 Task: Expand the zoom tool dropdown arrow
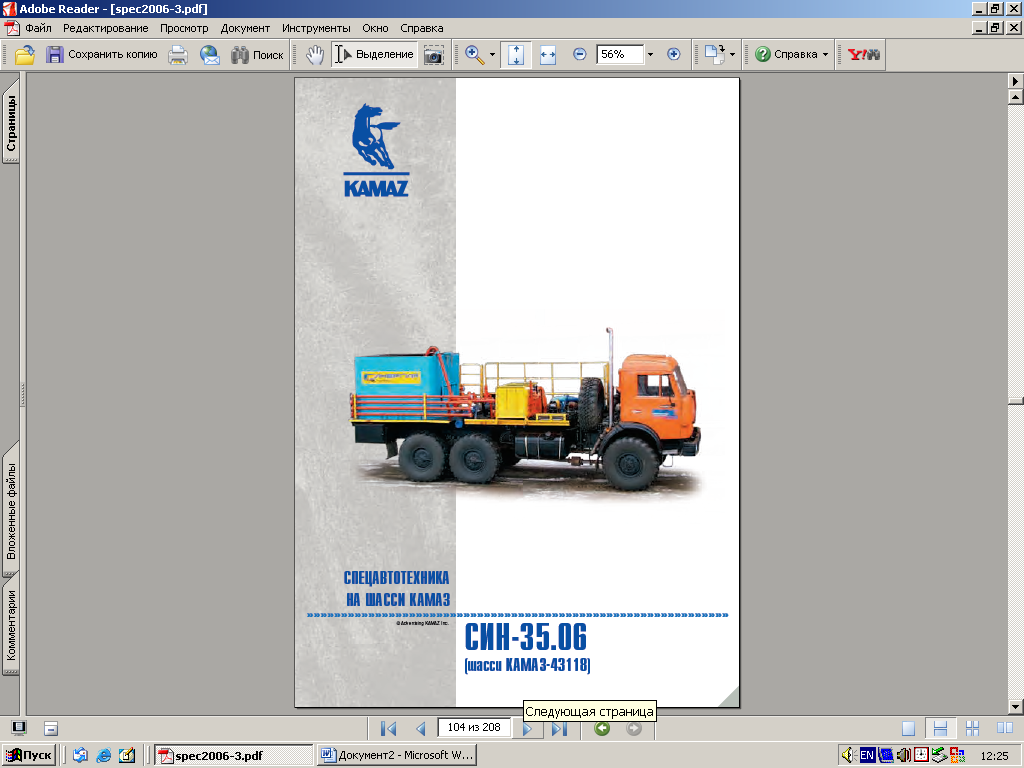point(492,55)
